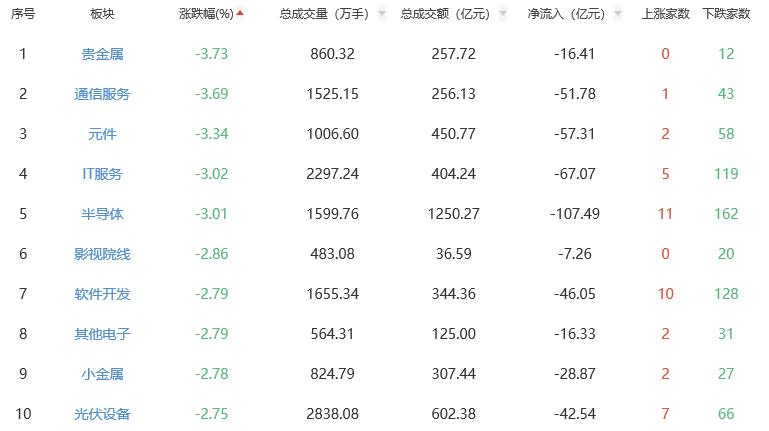This screenshot has height=431, width=769.
Task: Click the 半导体 net inflow value -107.49
Action: click(574, 213)
